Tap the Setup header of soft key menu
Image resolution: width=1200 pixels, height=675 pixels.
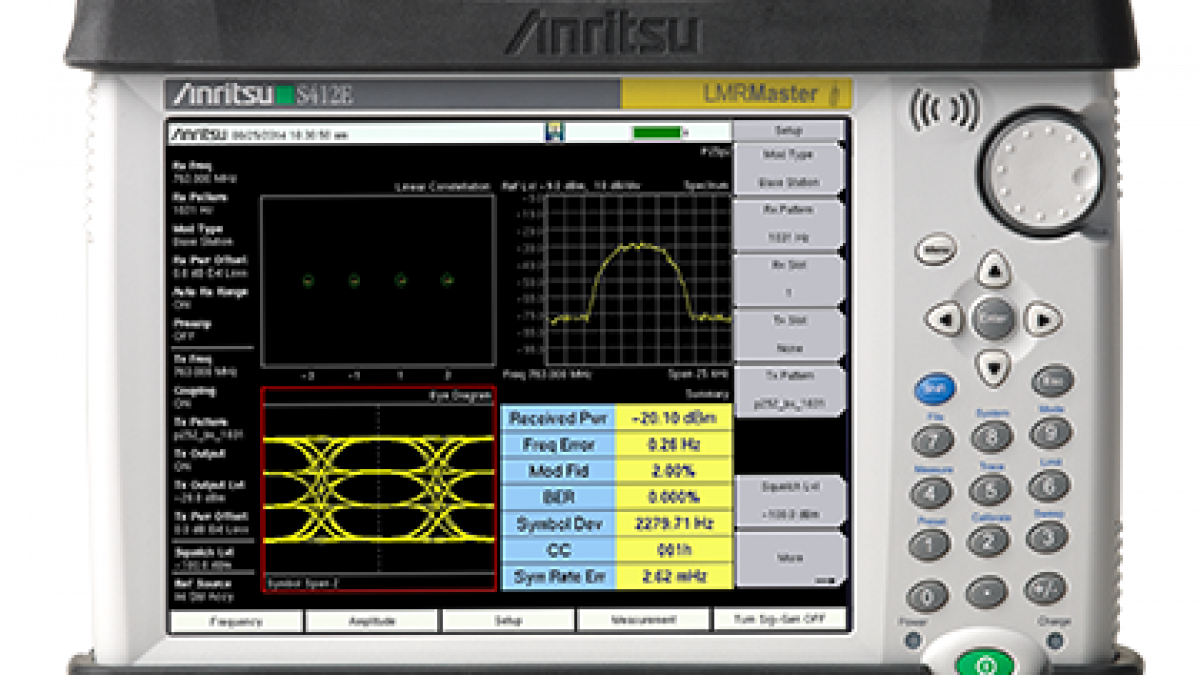(789, 130)
